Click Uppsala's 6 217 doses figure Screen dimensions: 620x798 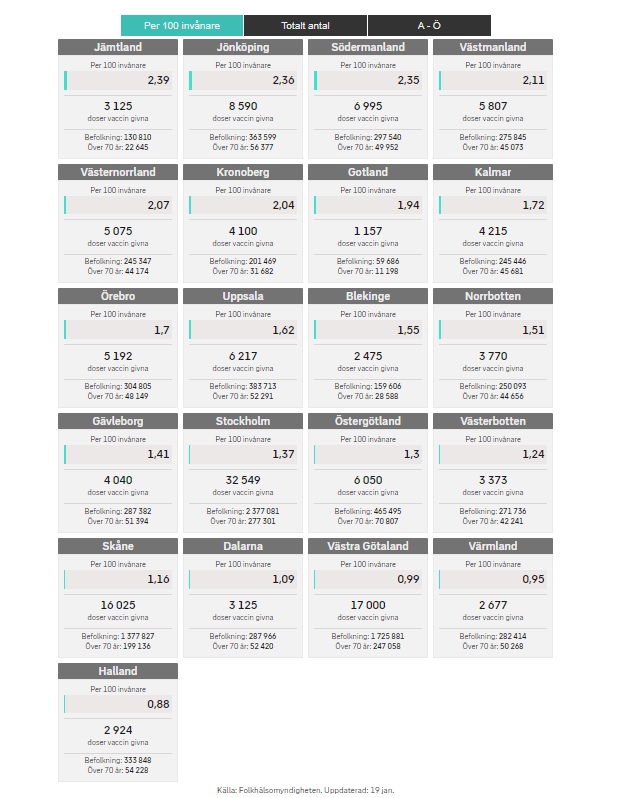(x=243, y=355)
